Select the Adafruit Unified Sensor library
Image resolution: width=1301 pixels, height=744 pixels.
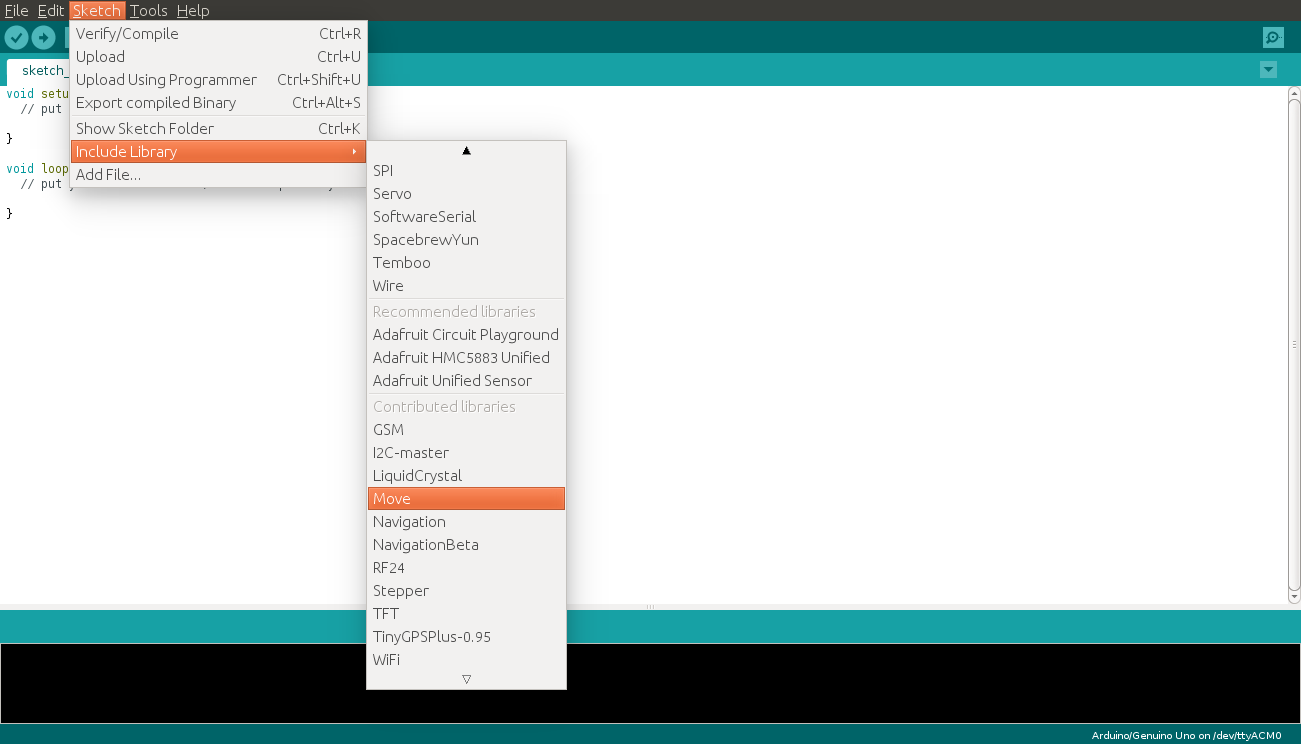click(x=452, y=380)
